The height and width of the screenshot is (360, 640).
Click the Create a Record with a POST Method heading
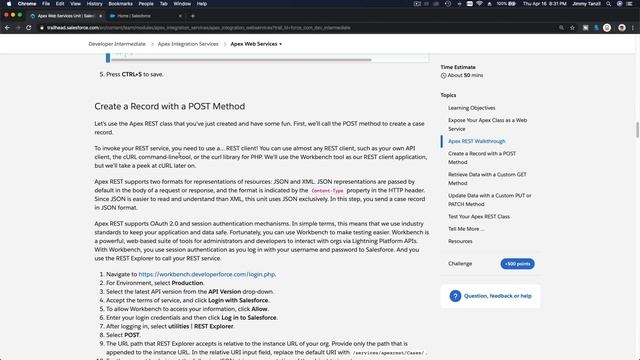(x=170, y=107)
